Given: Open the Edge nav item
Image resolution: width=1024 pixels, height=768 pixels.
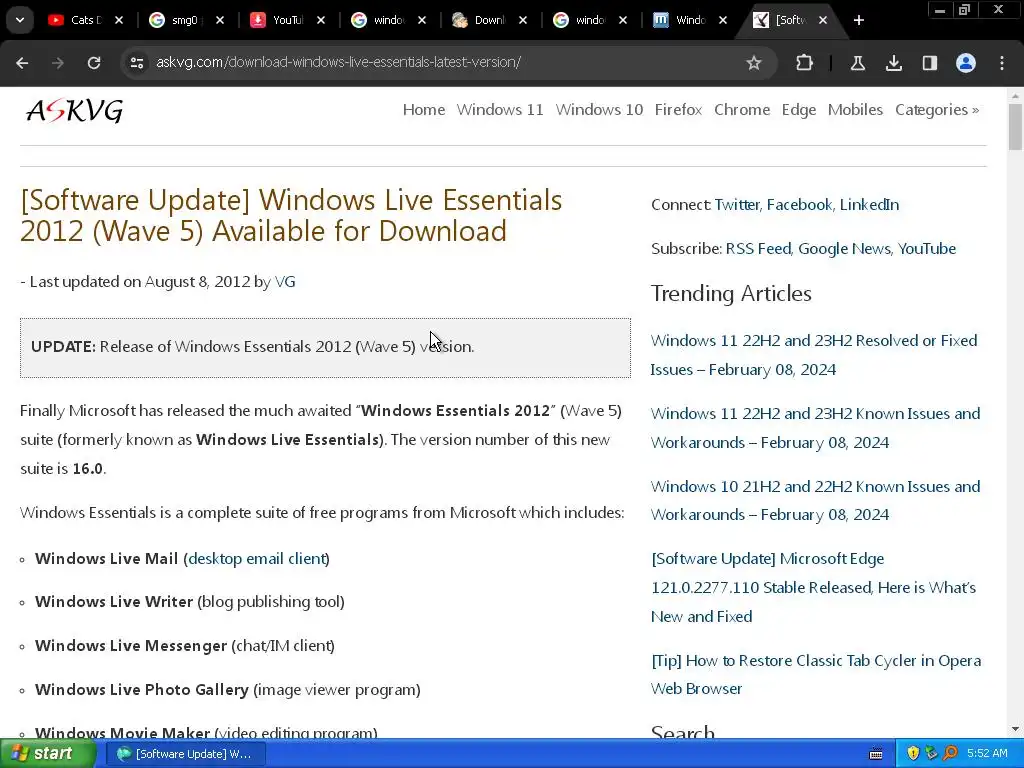Looking at the screenshot, I should tap(799, 110).
